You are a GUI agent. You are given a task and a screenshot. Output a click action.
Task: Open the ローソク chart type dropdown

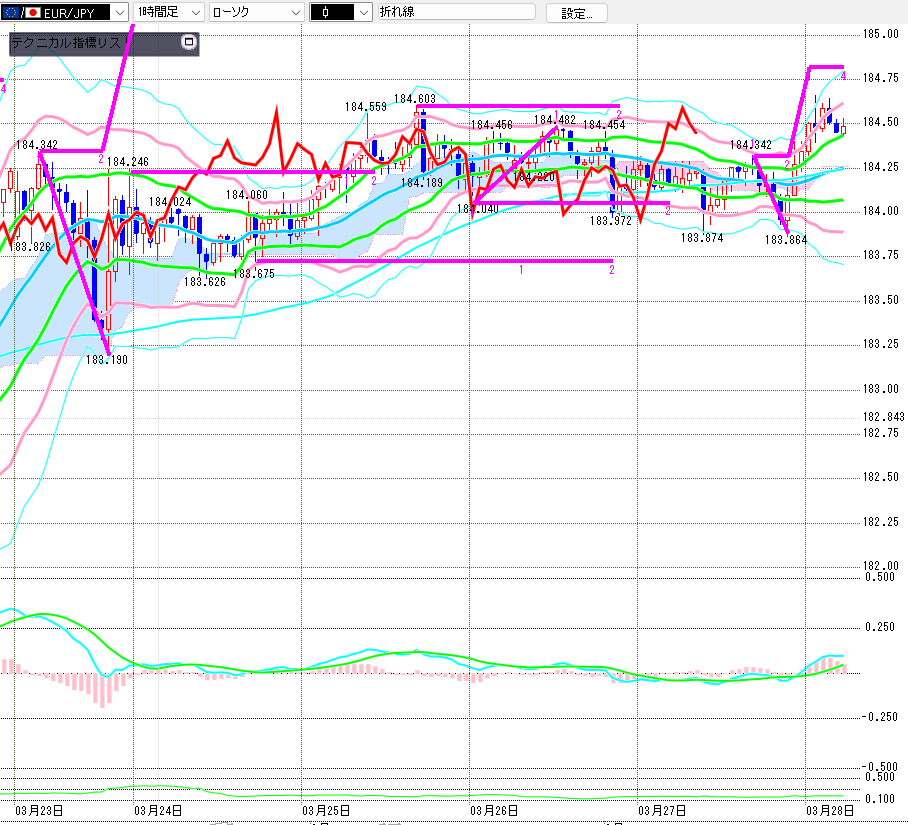tap(255, 12)
